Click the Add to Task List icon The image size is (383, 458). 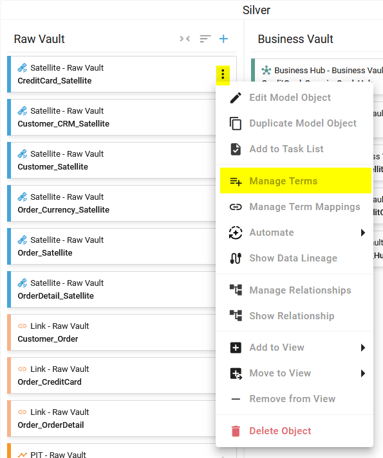click(236, 149)
